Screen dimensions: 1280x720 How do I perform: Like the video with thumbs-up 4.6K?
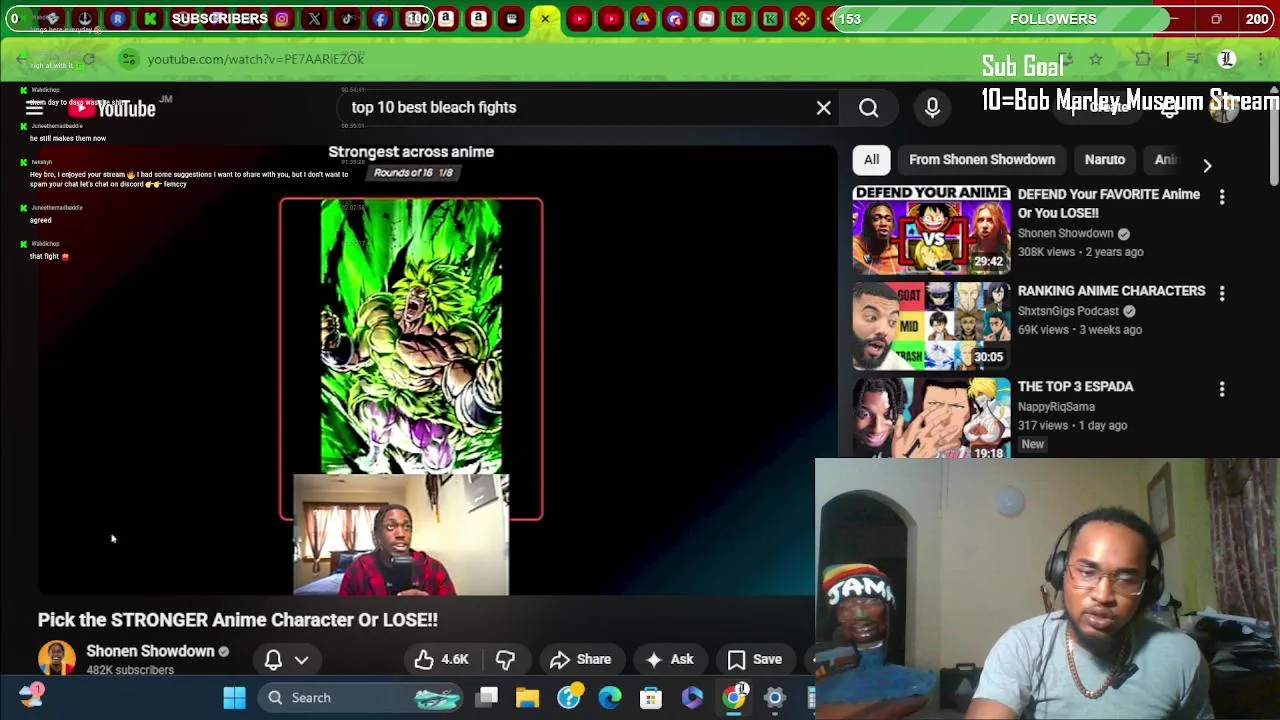point(442,659)
